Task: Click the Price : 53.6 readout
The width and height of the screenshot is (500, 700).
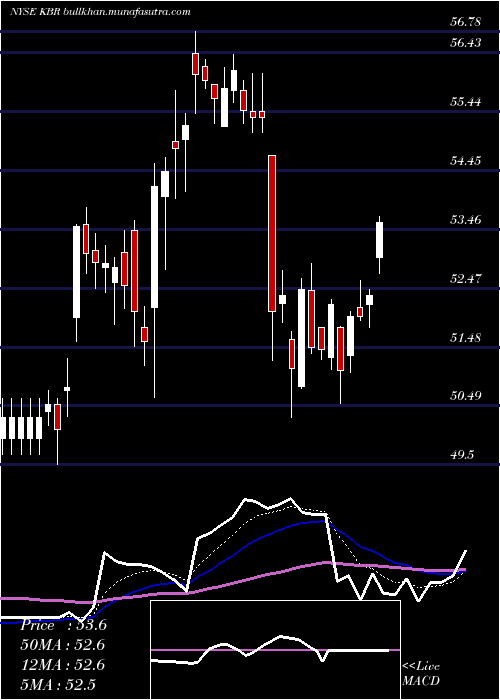Action: 63,625
